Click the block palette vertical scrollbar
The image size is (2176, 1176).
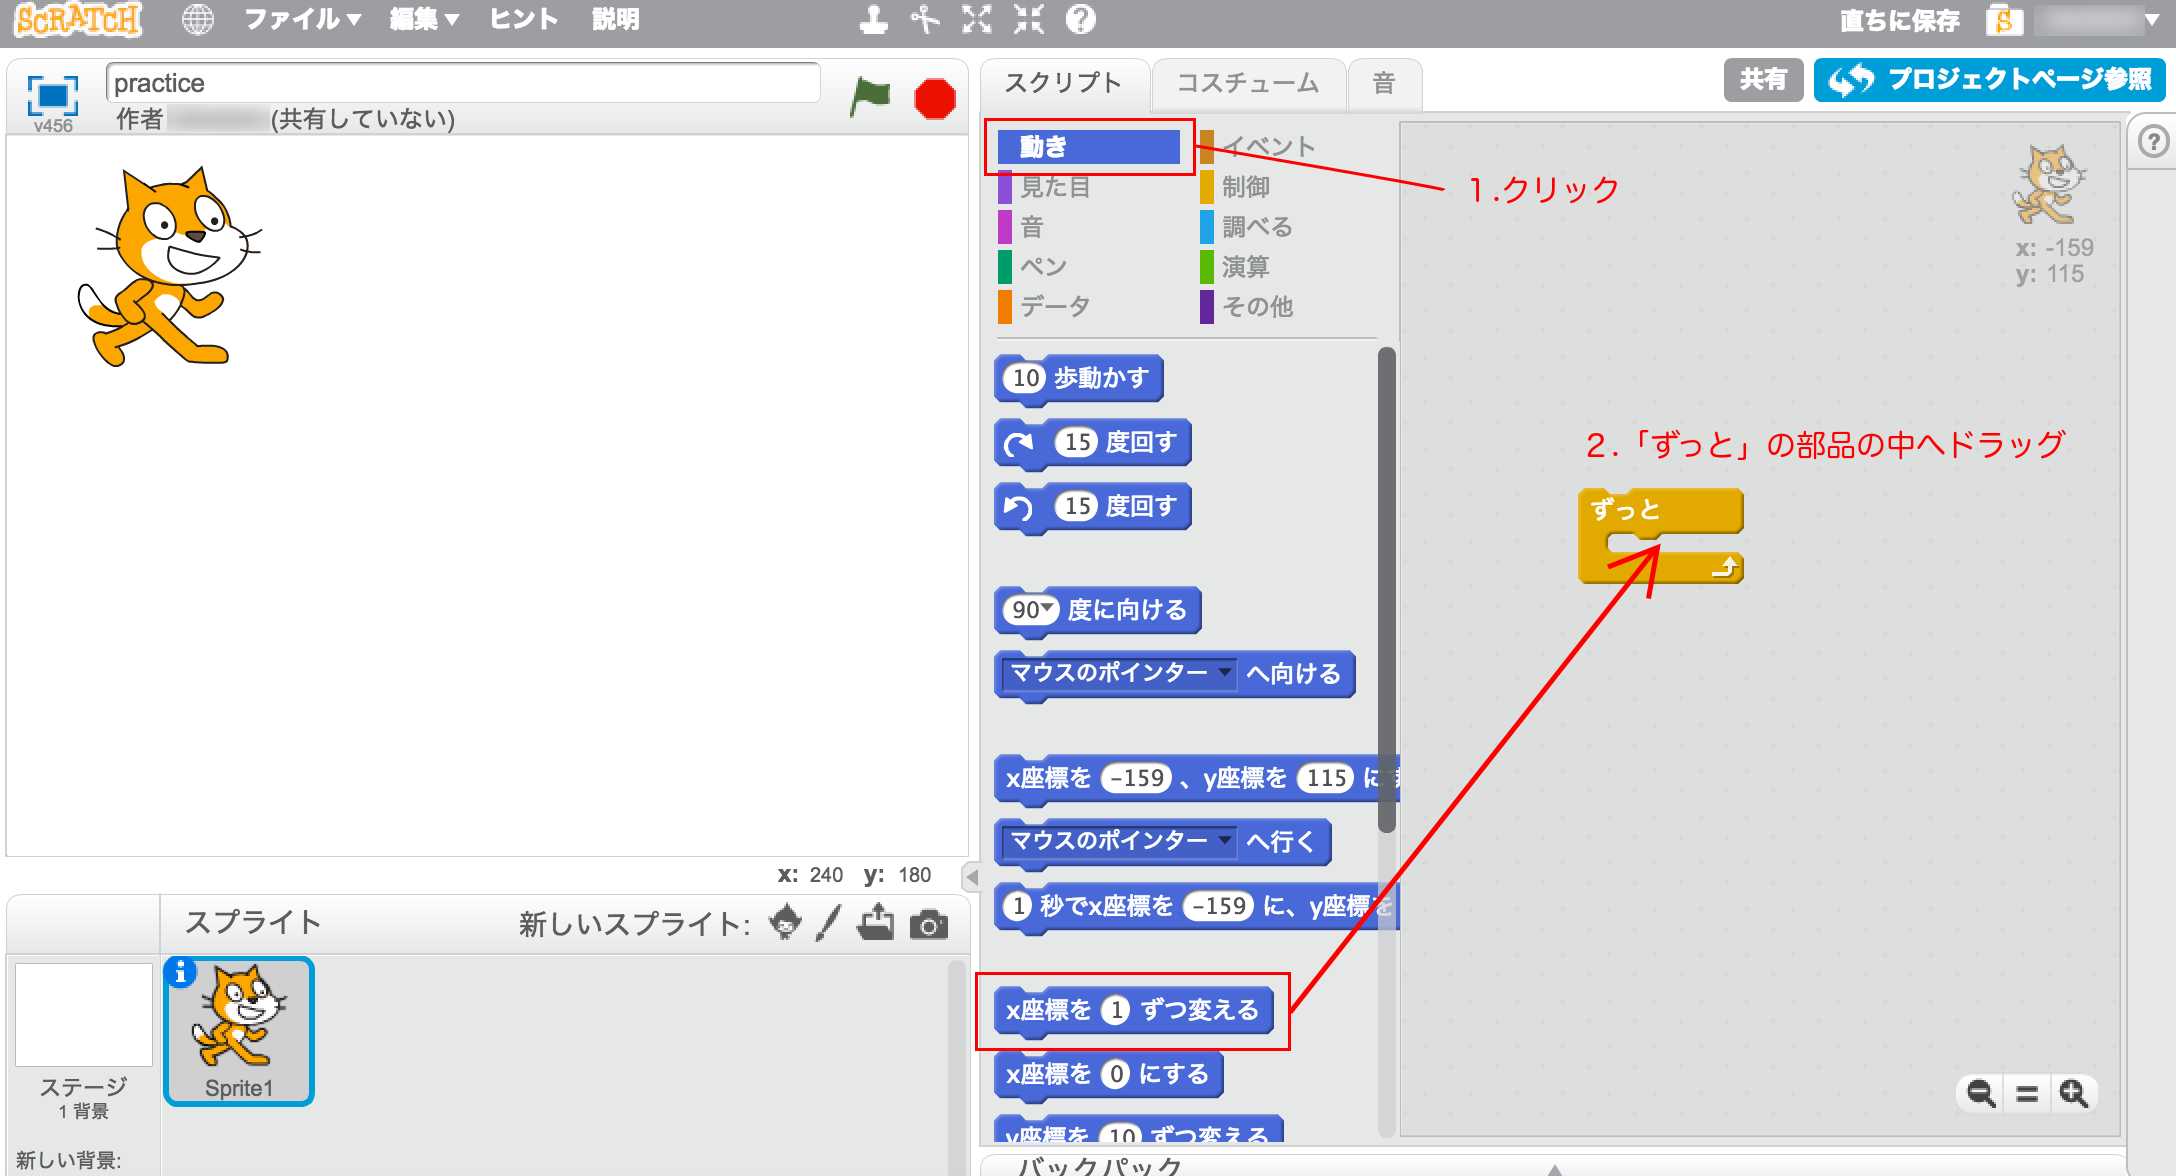click(x=1386, y=590)
